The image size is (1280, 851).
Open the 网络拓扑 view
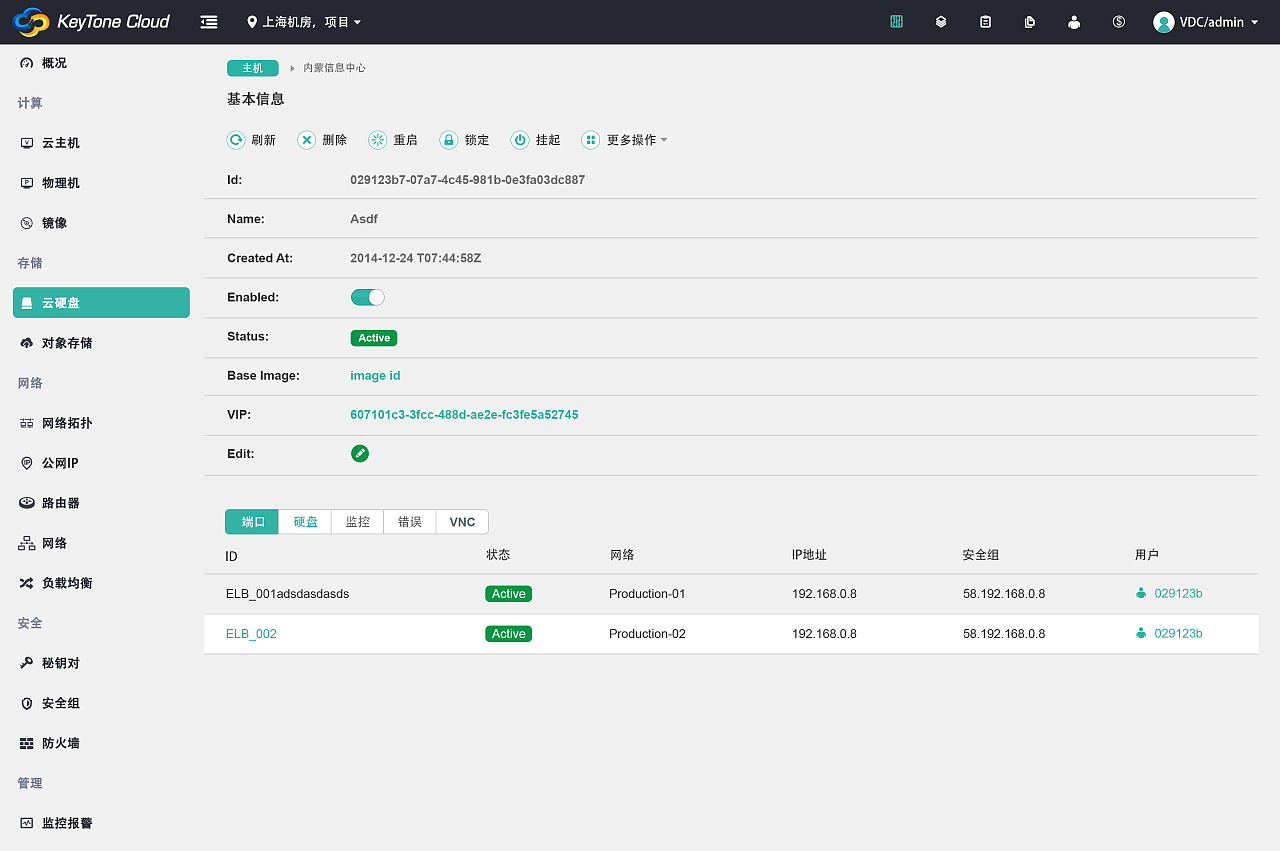pyautogui.click(x=66, y=422)
